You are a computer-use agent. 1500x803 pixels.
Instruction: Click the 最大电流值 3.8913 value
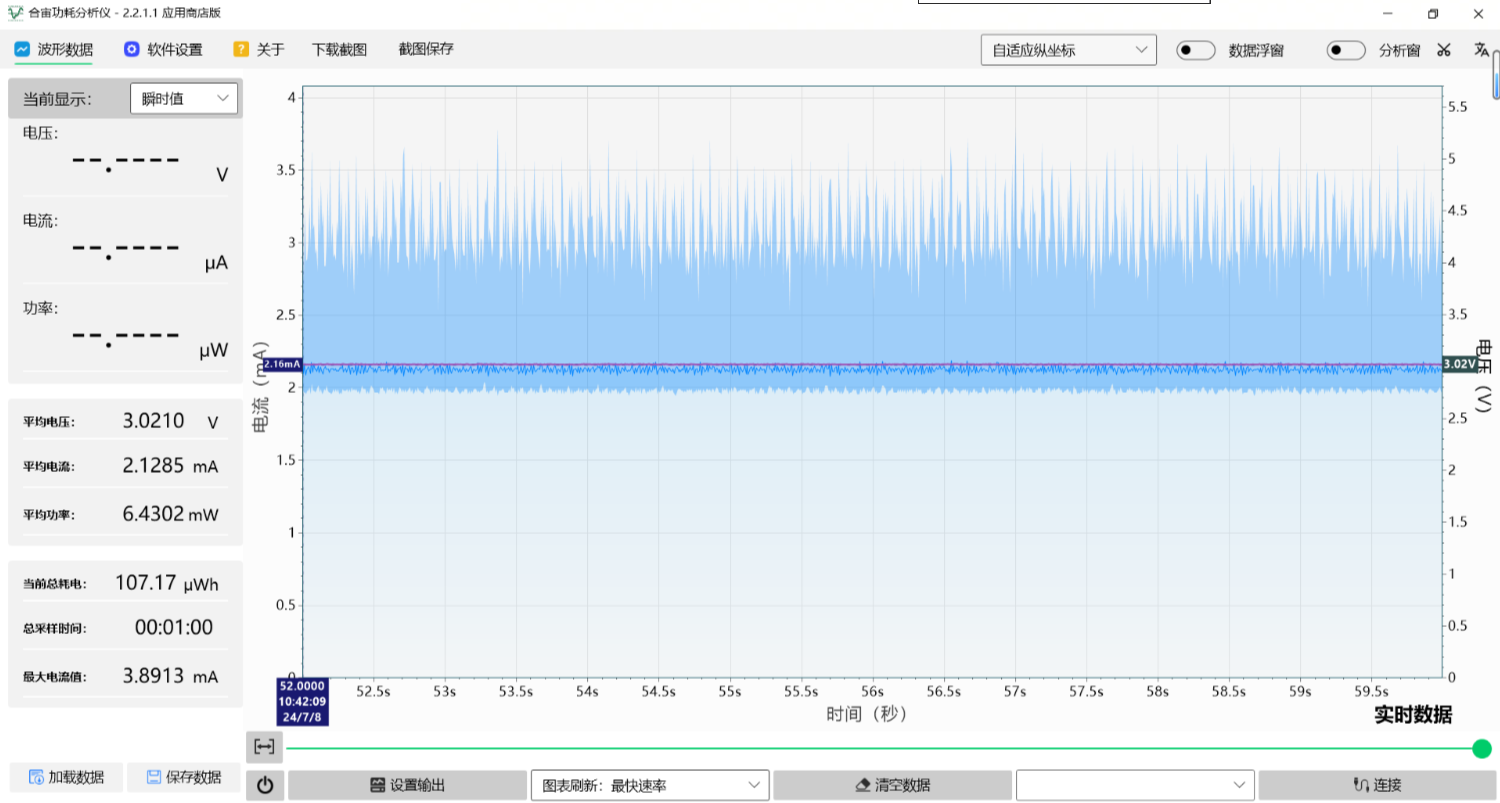coord(153,675)
